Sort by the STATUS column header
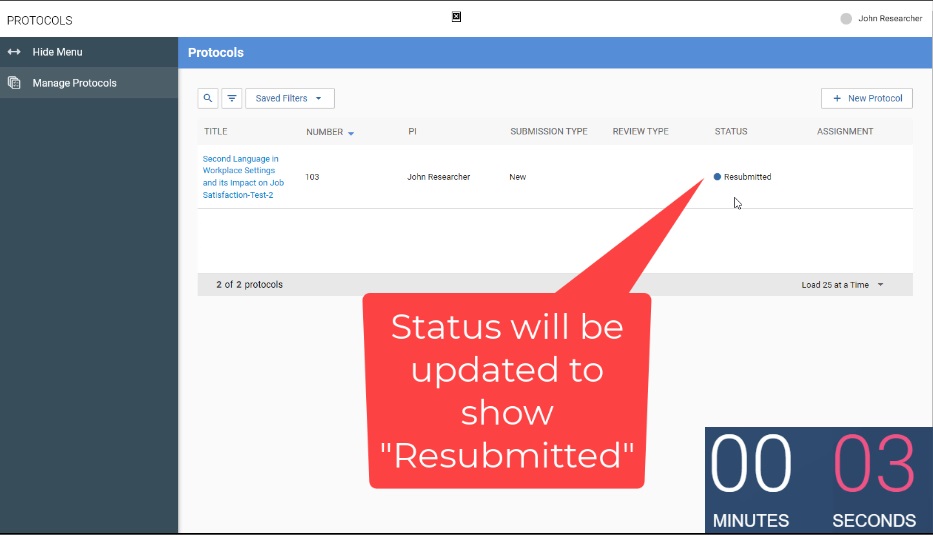Viewport: 933px width, 535px height. click(x=731, y=132)
